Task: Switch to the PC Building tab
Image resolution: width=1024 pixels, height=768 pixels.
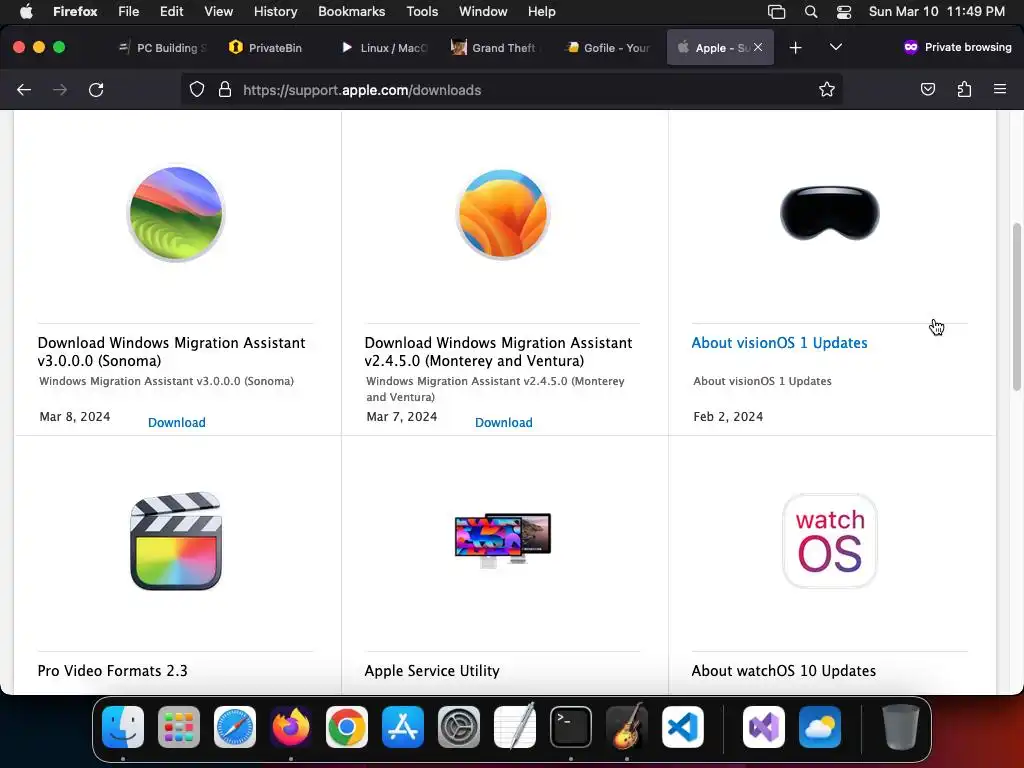Action: [163, 48]
